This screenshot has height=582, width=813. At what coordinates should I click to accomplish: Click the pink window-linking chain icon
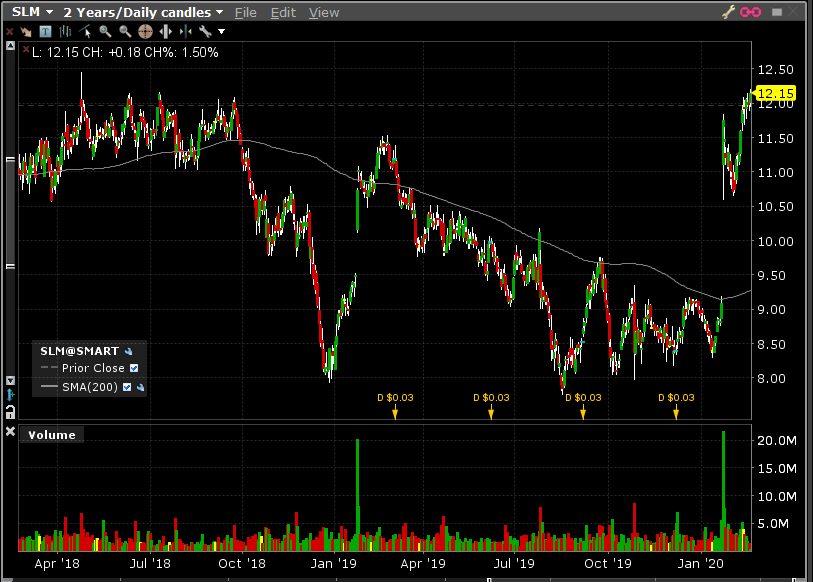750,12
